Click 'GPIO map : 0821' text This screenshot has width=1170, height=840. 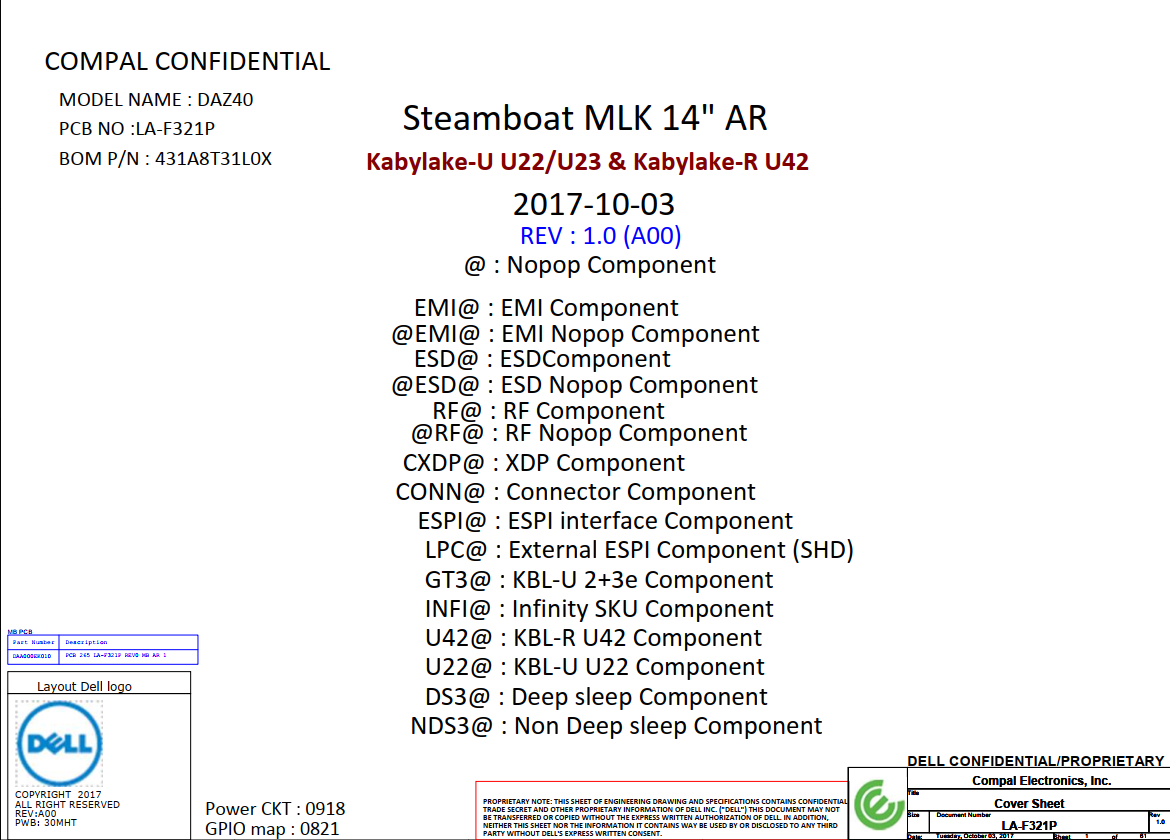pyautogui.click(x=272, y=829)
